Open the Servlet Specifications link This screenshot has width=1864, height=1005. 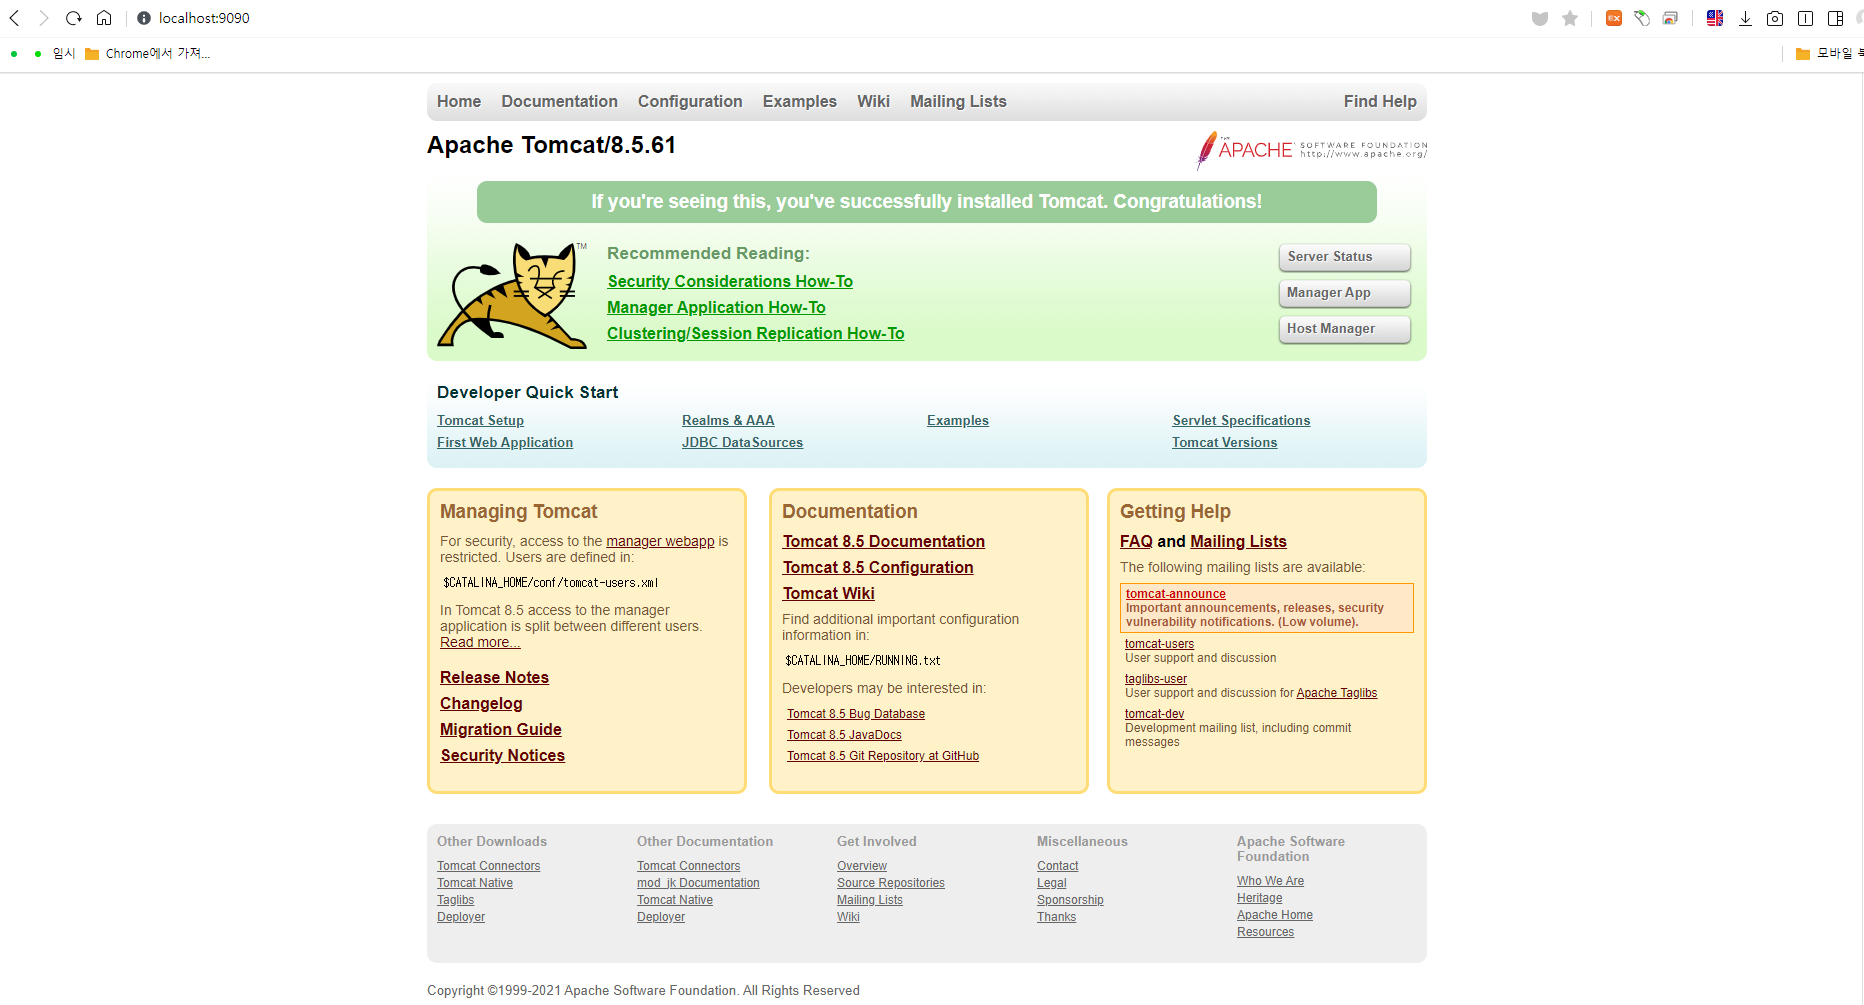click(x=1241, y=421)
